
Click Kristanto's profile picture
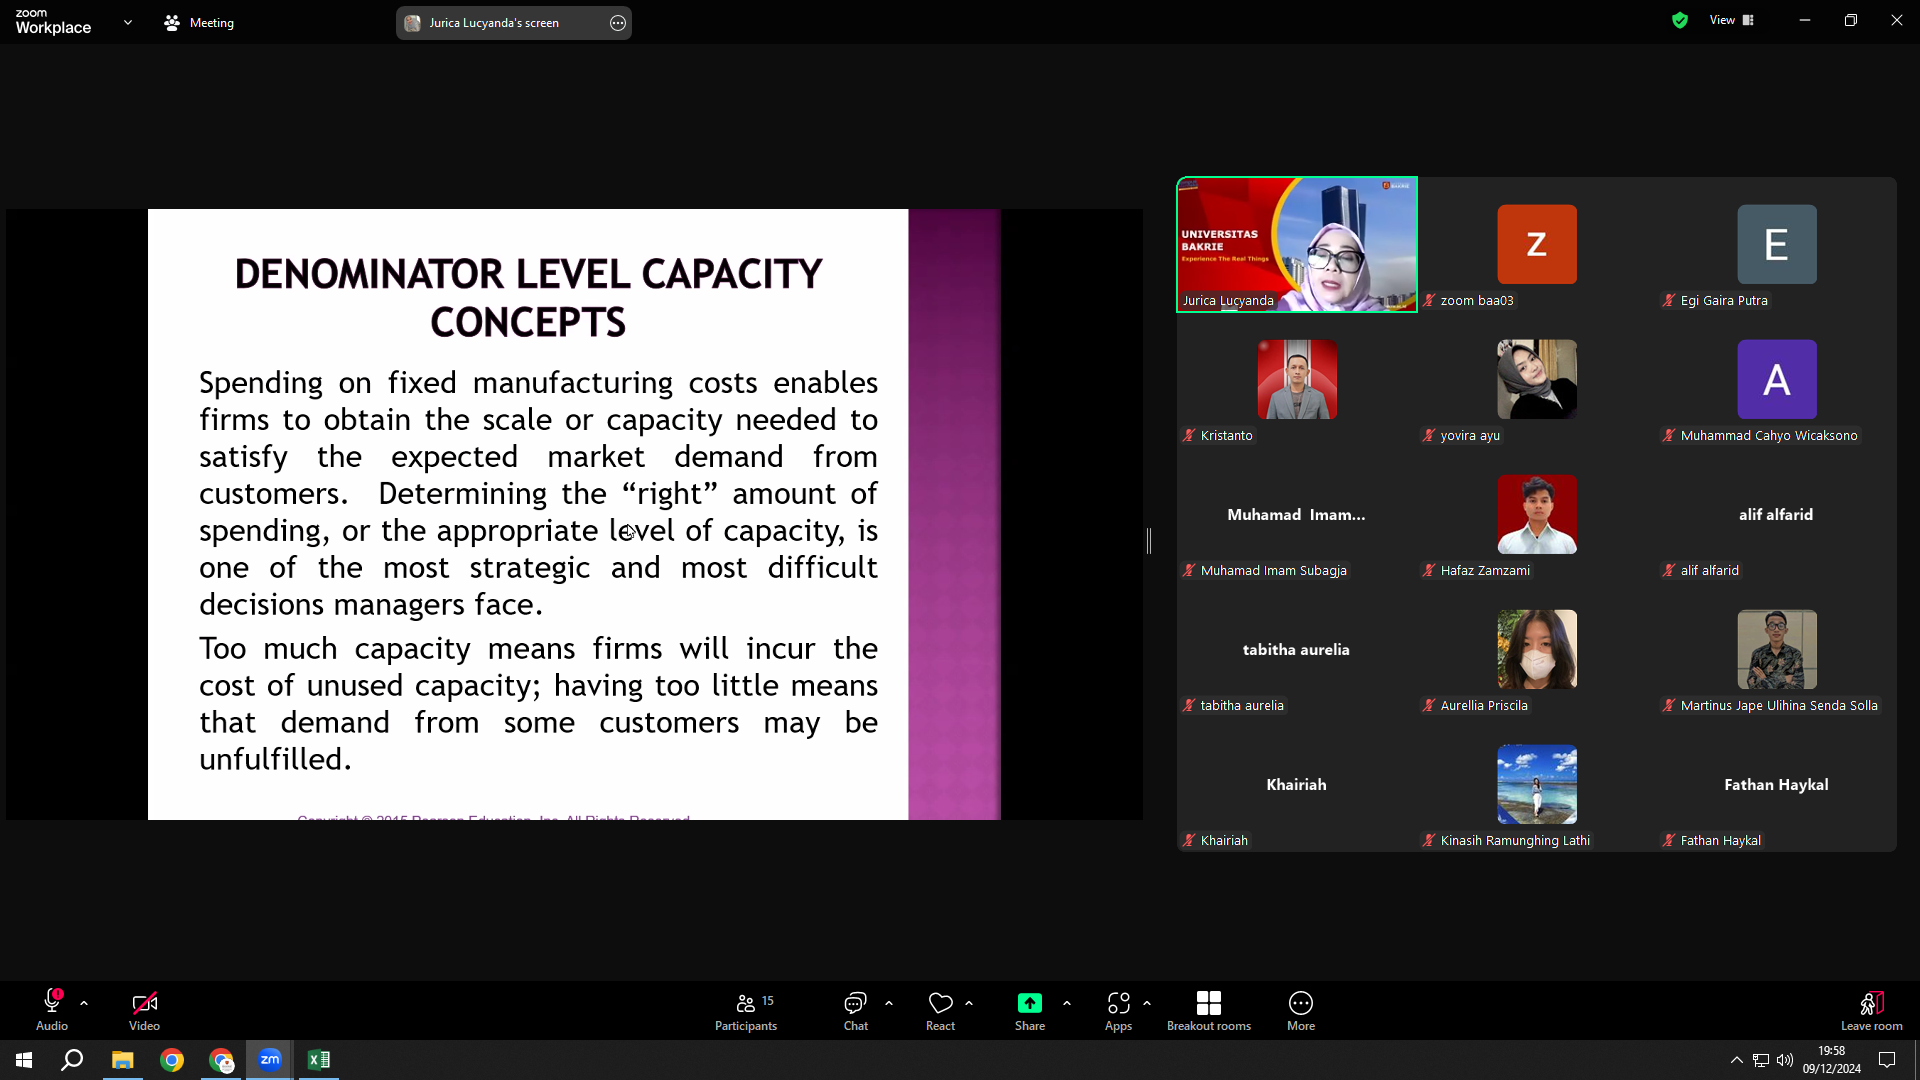[x=1297, y=379]
